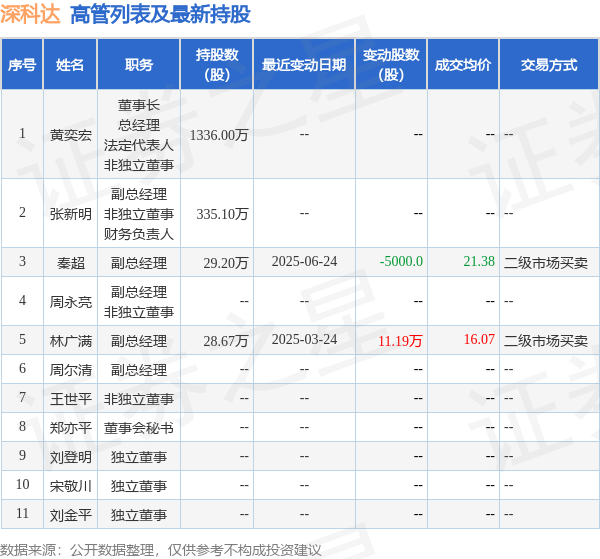The height and width of the screenshot is (559, 600).
Task: Select the 成交均价 column header
Action: tap(463, 65)
